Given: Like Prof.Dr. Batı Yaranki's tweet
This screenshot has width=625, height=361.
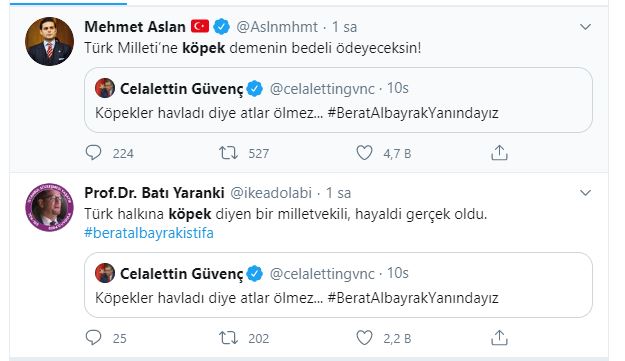Looking at the screenshot, I should (364, 337).
